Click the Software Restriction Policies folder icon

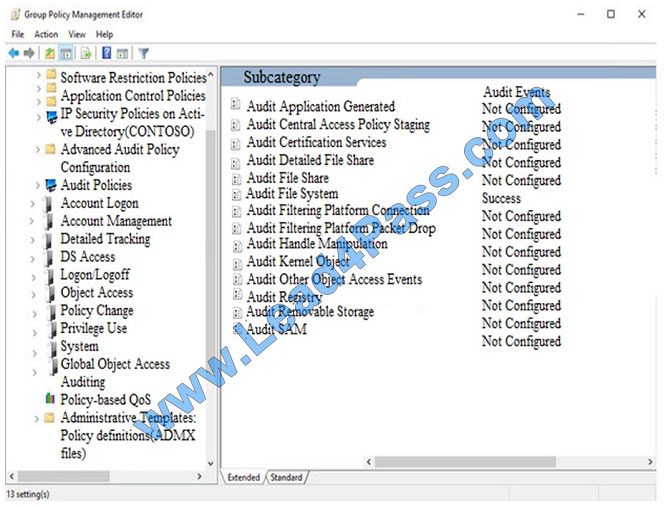coord(51,75)
